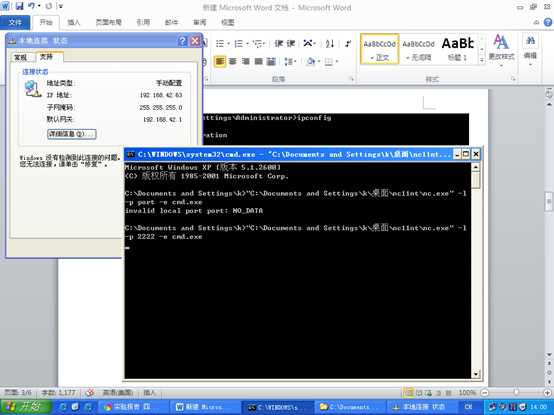The height and width of the screenshot is (415, 554).
Task: Click cmd window scrollbar up arrow
Action: (x=476, y=167)
